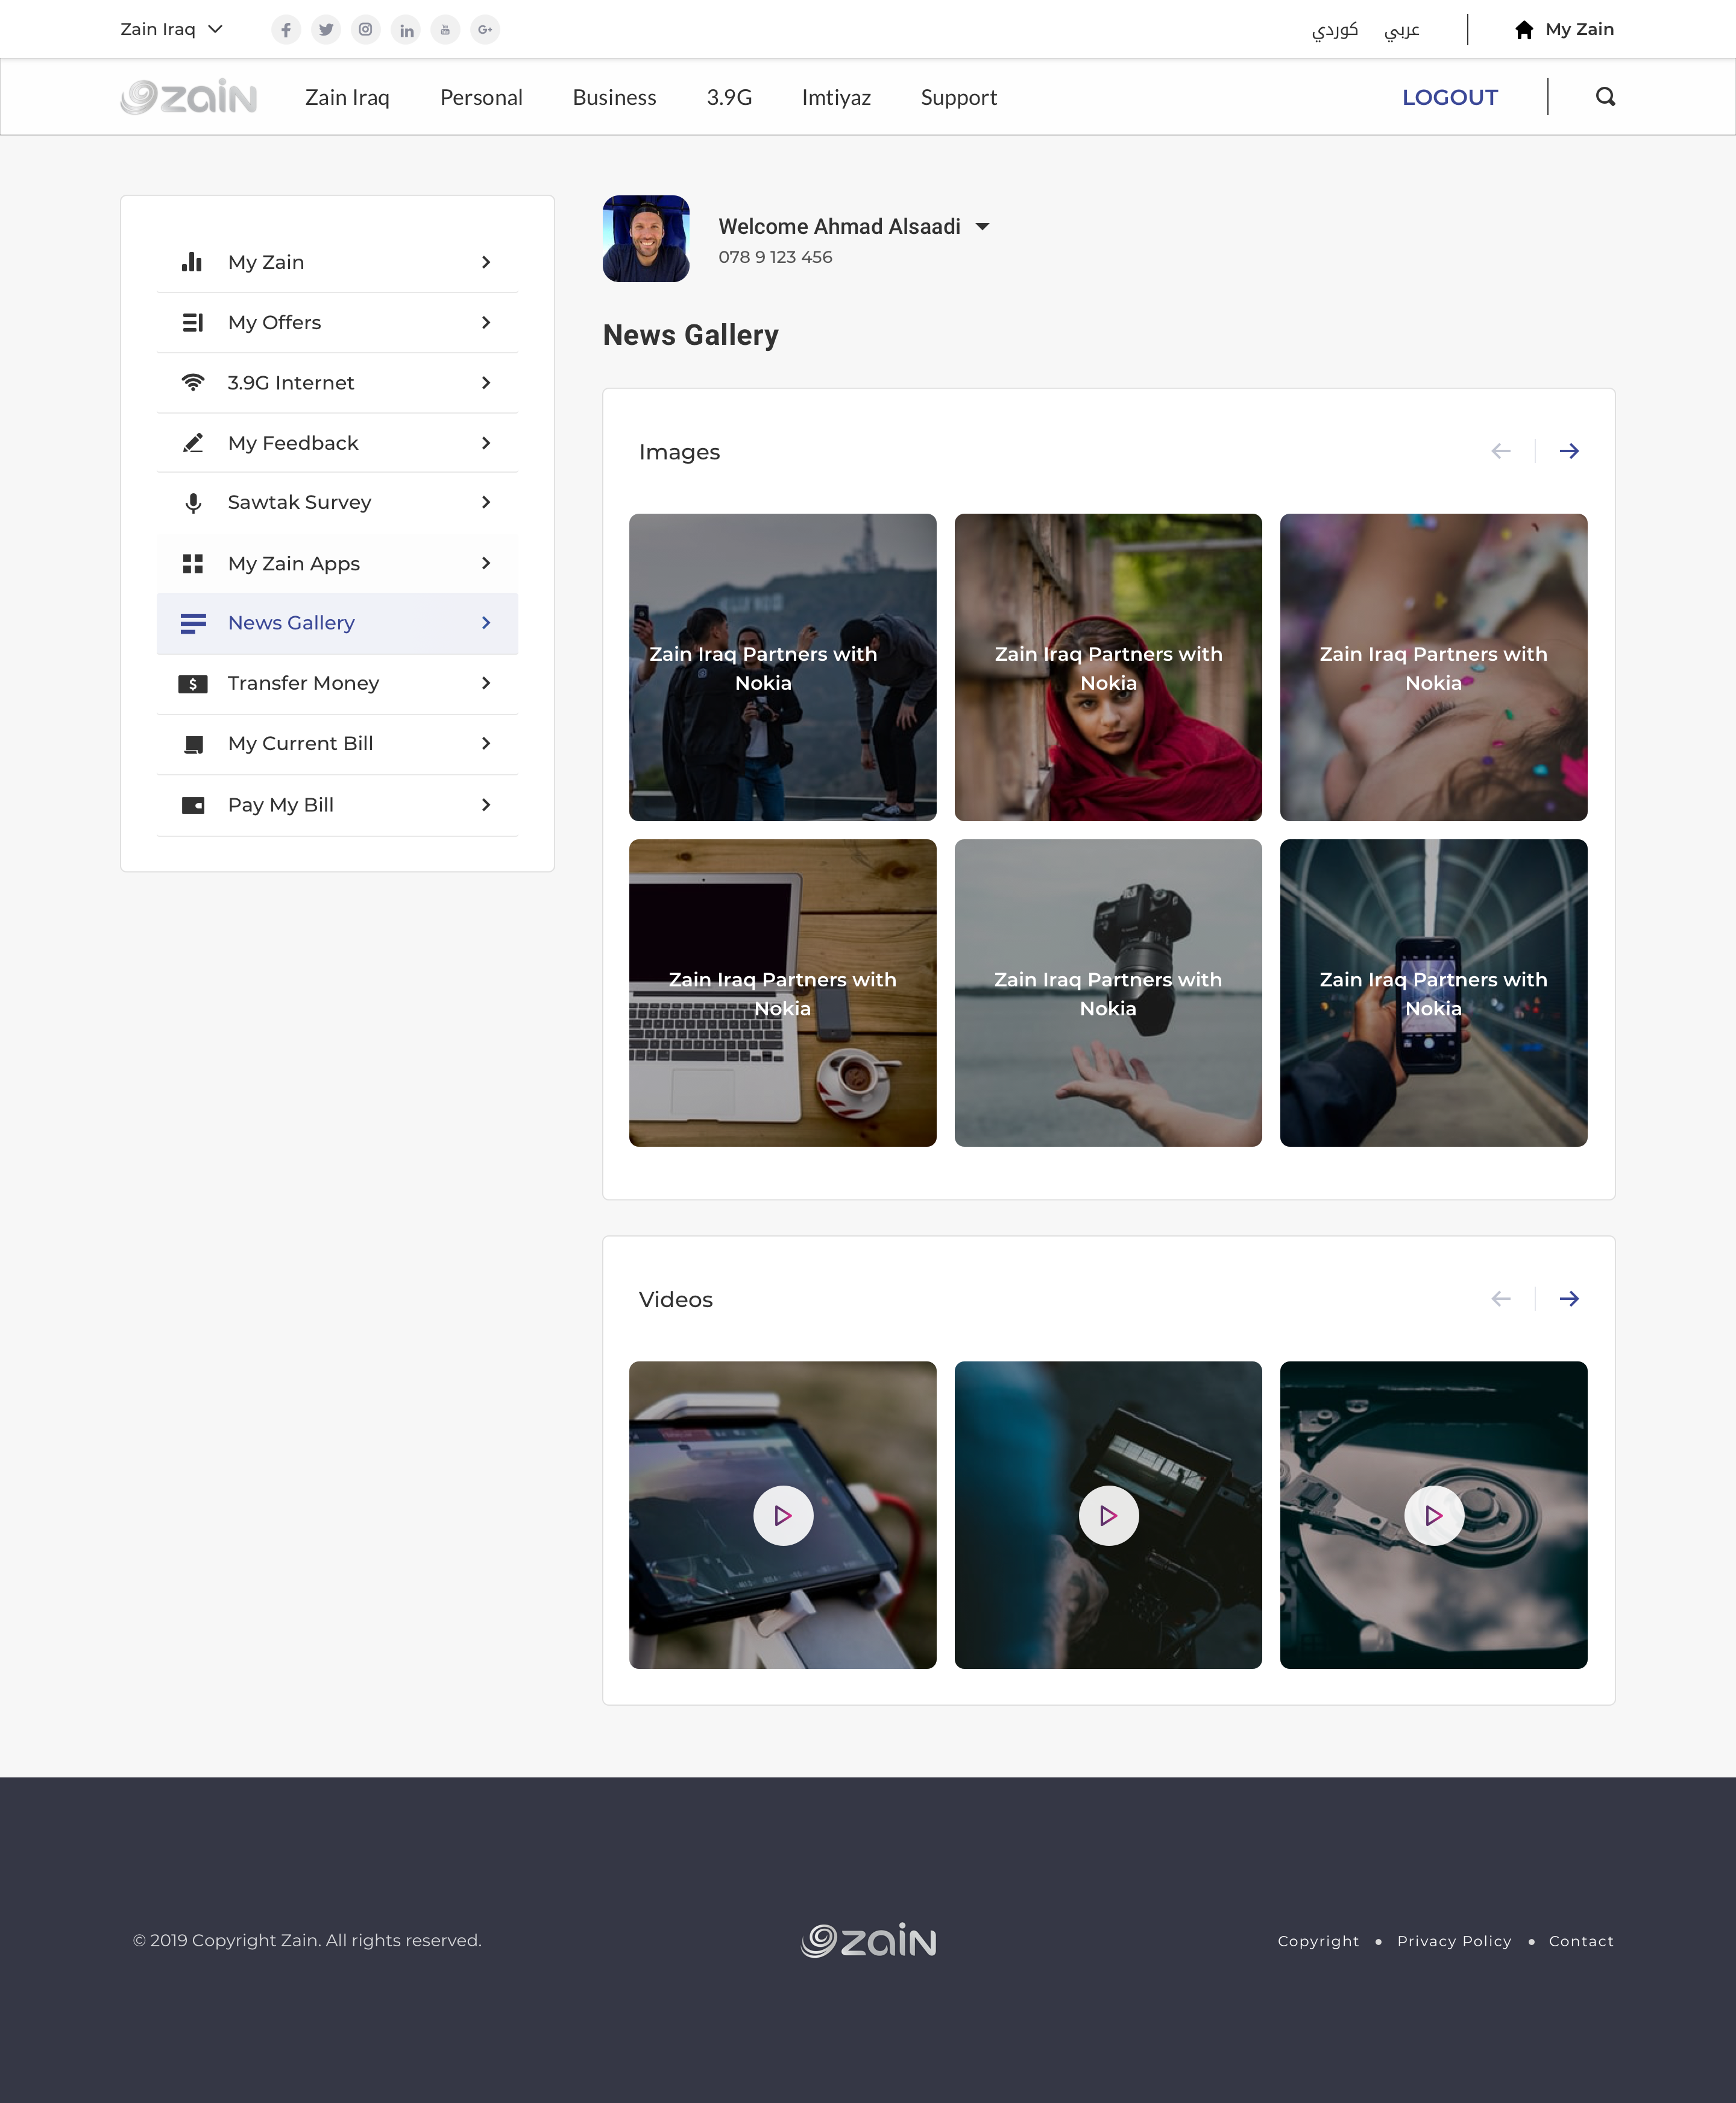The height and width of the screenshot is (2103, 1736).
Task: Open the laptop and coffee image
Action: 783,993
